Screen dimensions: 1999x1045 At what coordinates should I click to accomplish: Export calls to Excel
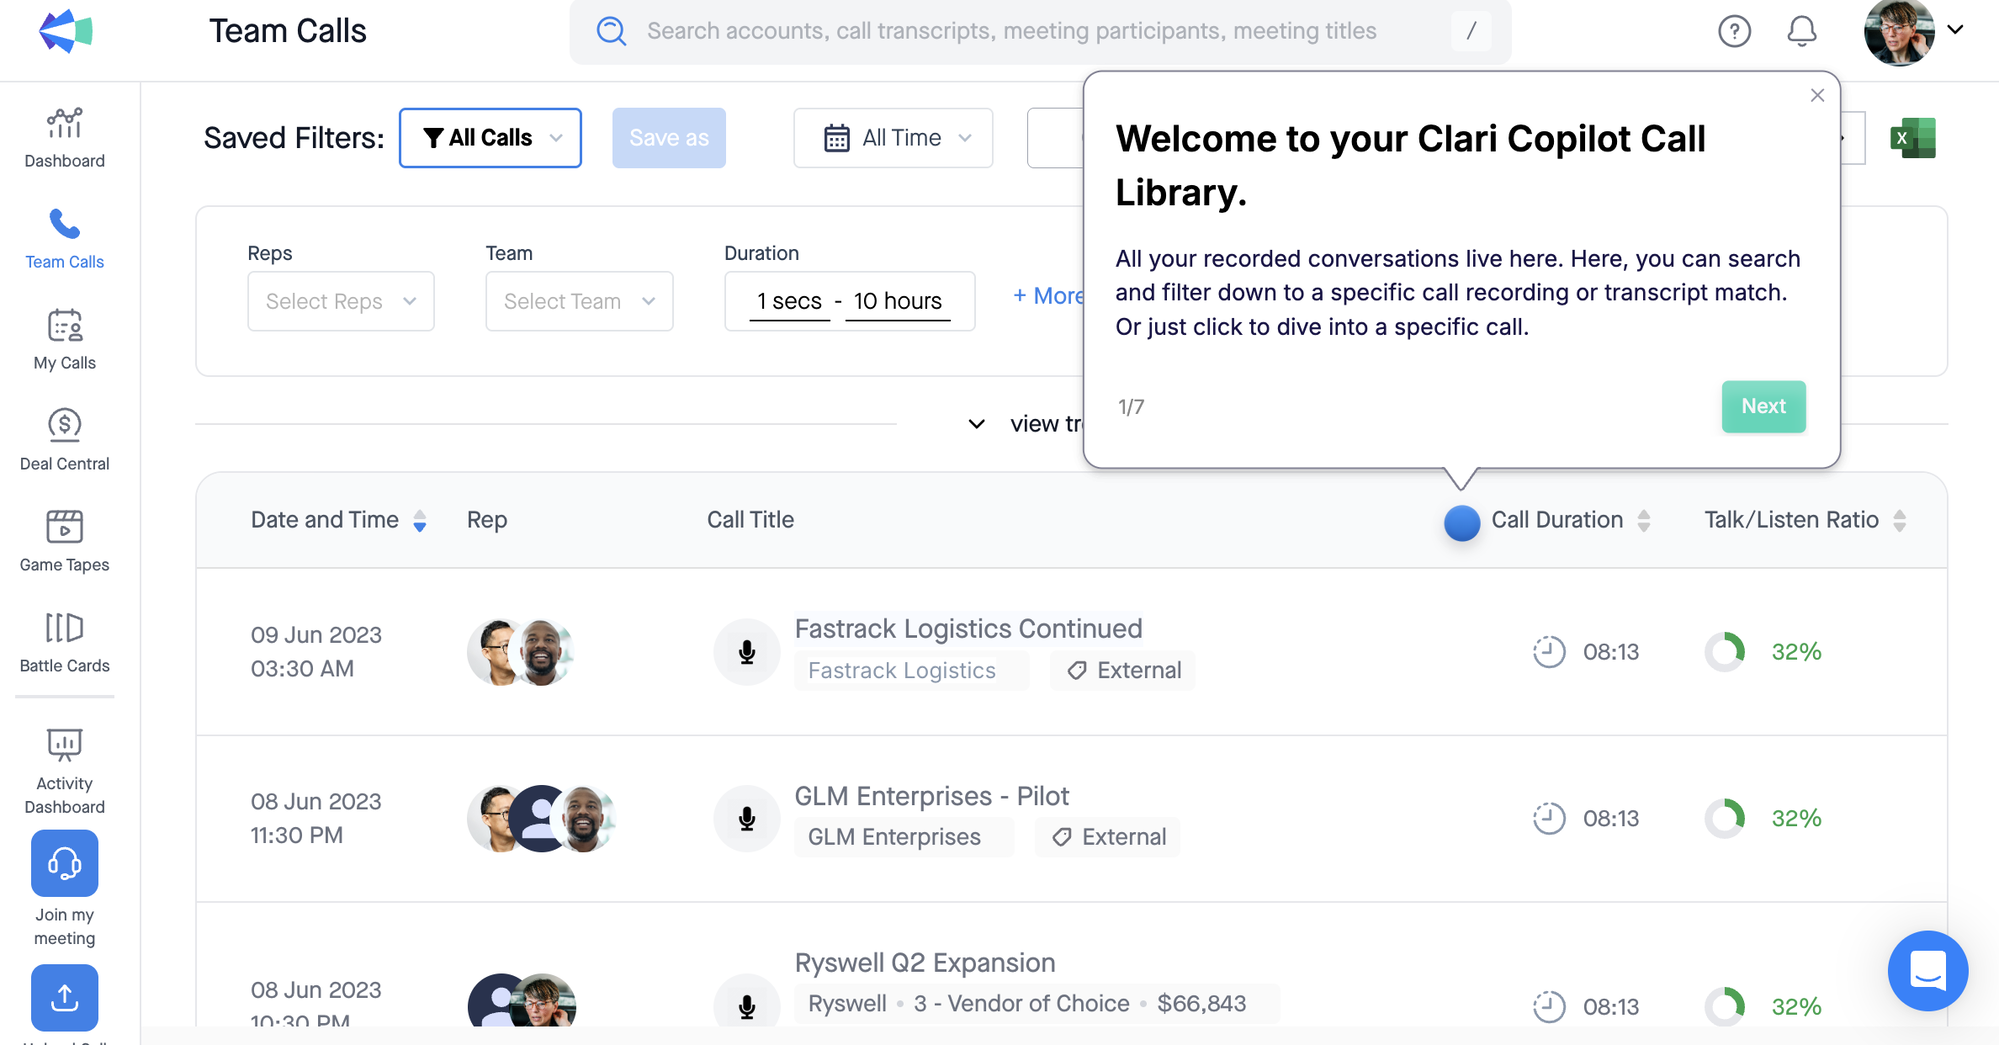(1912, 138)
